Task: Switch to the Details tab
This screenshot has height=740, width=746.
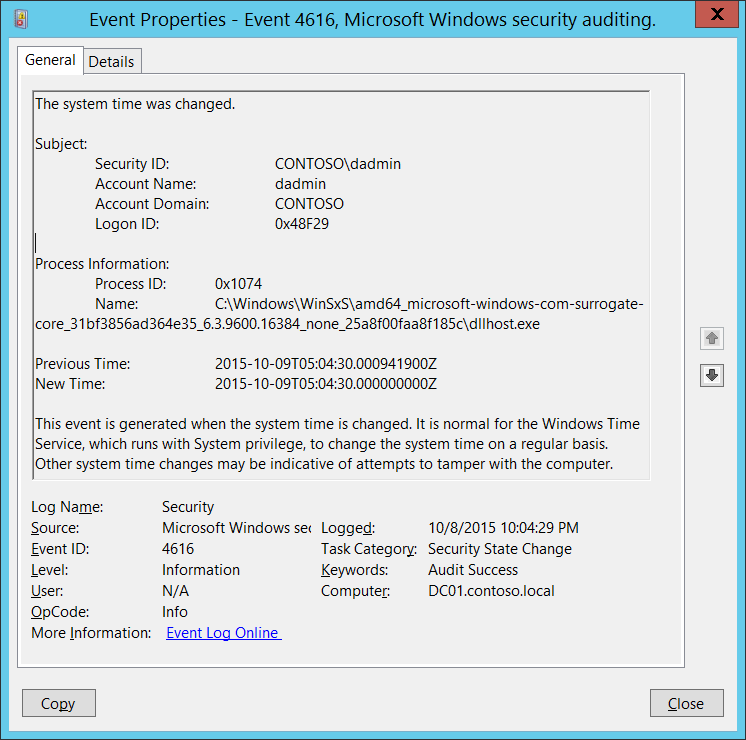Action: coord(111,61)
